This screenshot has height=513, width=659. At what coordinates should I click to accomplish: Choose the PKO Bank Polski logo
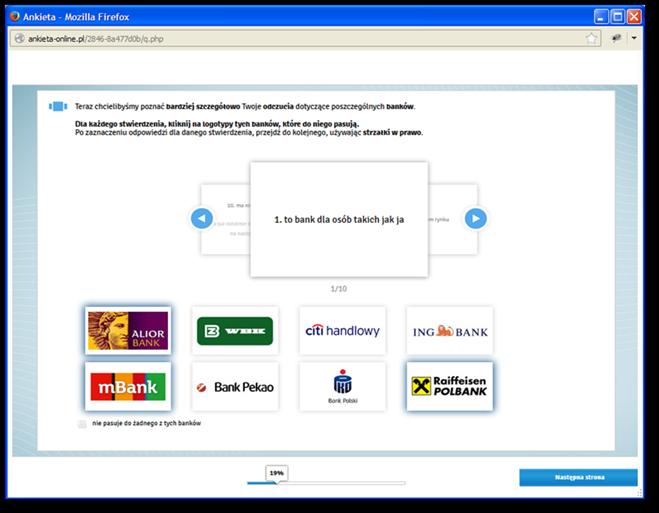pyautogui.click(x=343, y=387)
